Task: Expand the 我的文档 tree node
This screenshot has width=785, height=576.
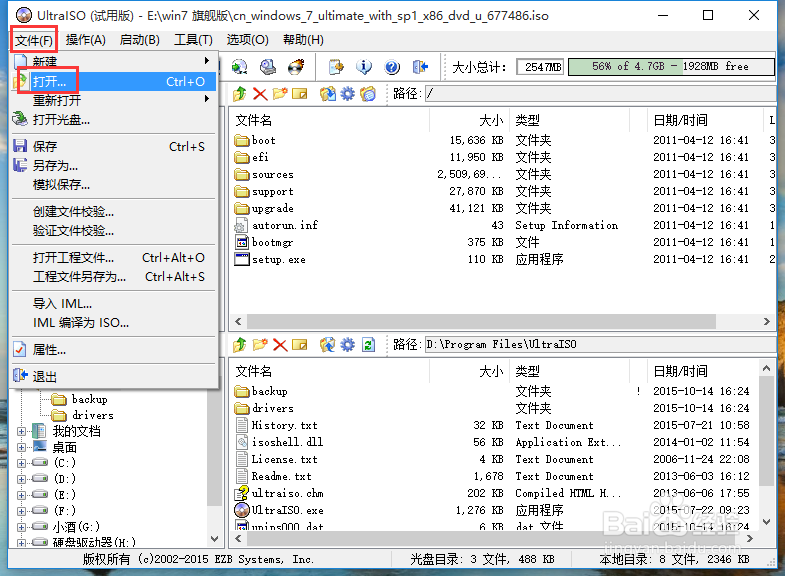Action: click(x=21, y=431)
